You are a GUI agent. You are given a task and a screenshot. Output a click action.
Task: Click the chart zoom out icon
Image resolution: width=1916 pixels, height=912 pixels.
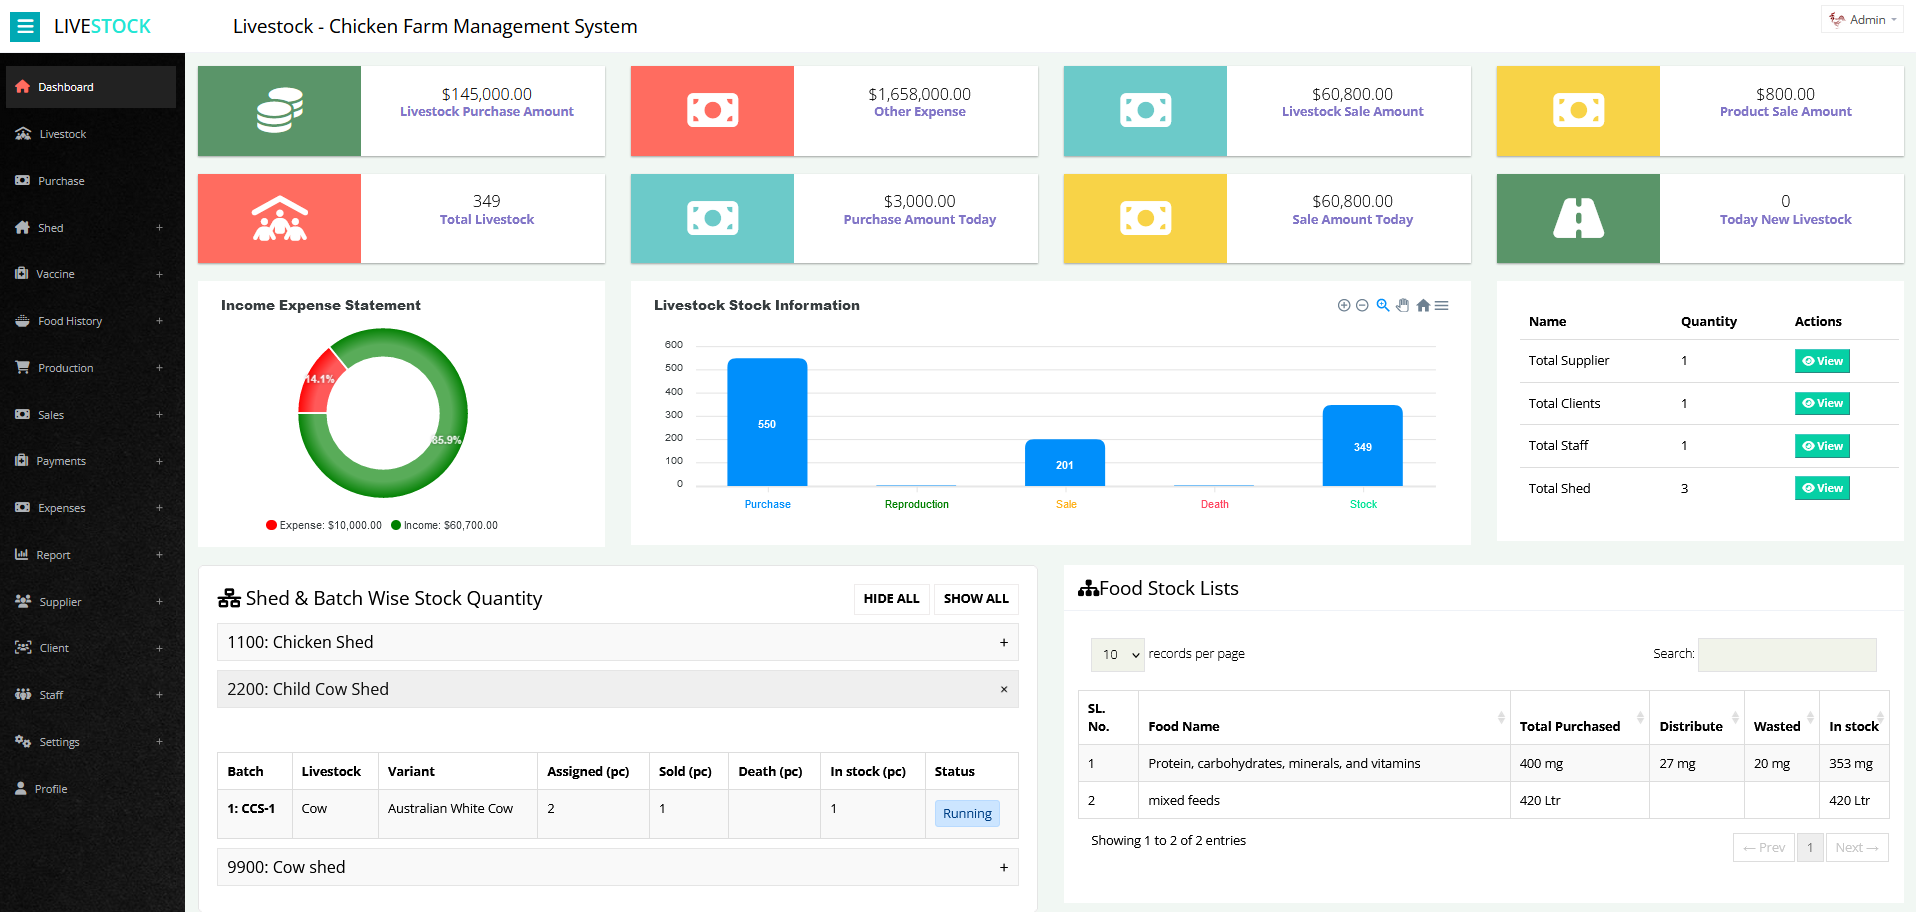(x=1362, y=306)
